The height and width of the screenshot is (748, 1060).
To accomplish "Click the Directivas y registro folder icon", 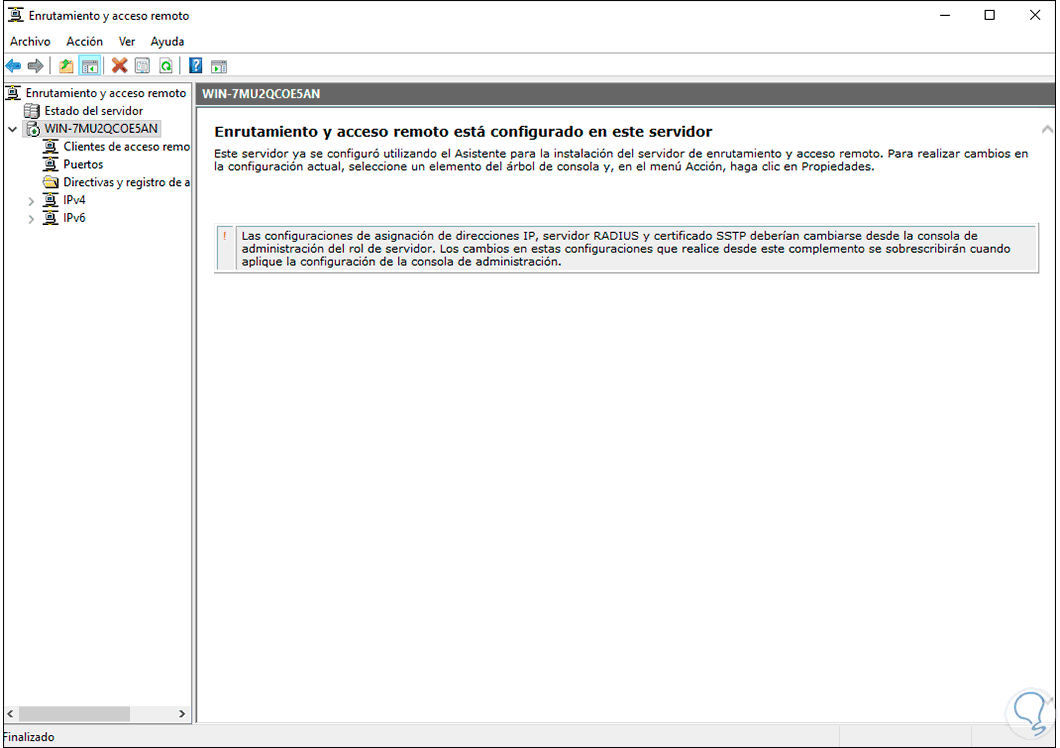I will click(51, 182).
